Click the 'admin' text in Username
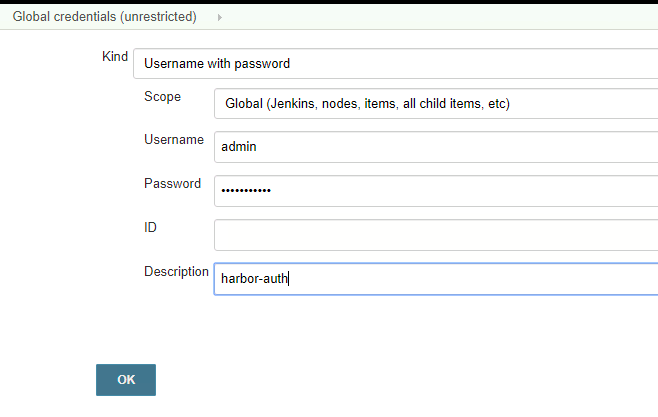 click(239, 147)
